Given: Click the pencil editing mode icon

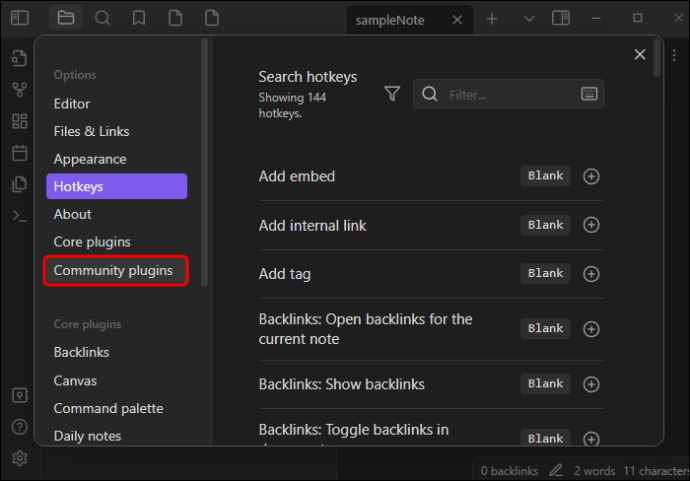Looking at the screenshot, I should pos(556,470).
